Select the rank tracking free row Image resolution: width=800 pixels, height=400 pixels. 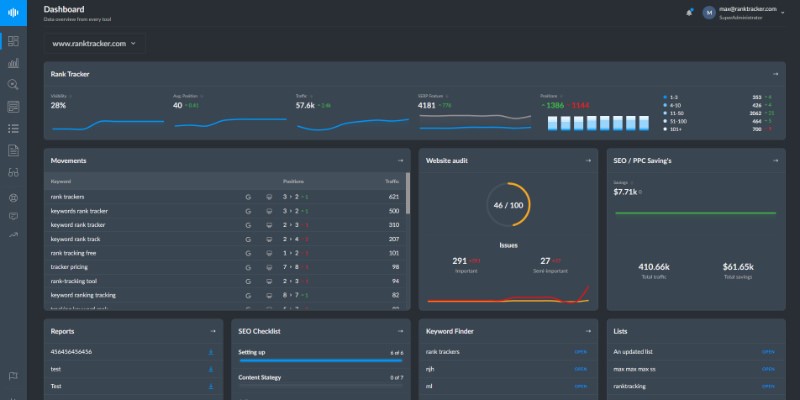225,253
